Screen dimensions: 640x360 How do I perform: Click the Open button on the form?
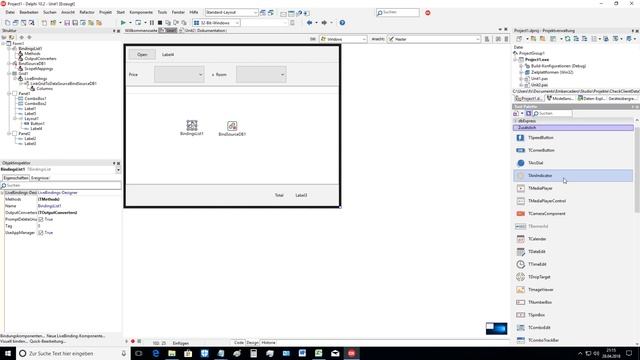click(x=142, y=54)
